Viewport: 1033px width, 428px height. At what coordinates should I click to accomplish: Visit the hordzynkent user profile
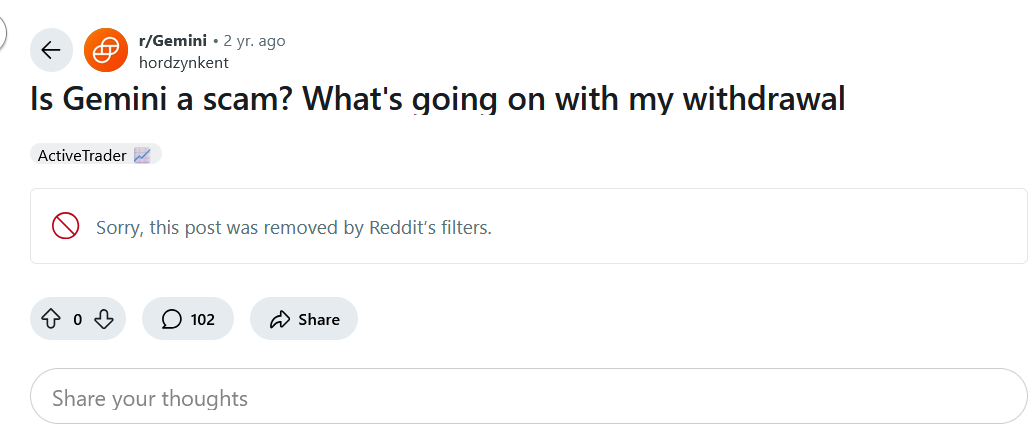(184, 62)
